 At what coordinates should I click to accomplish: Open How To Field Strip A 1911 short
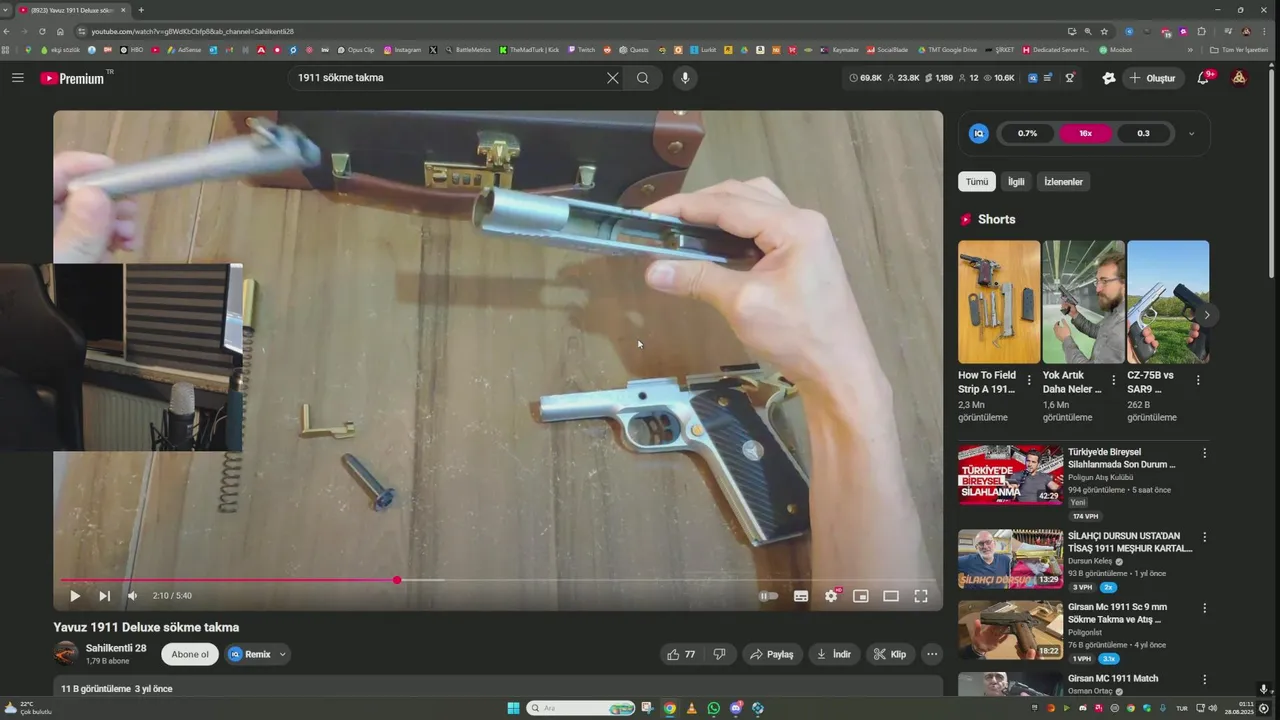tap(998, 302)
